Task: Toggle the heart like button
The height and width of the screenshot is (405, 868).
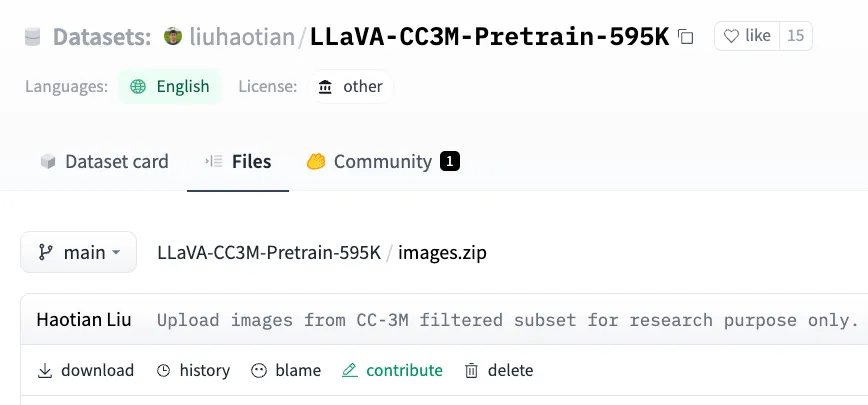Action: coord(747,36)
